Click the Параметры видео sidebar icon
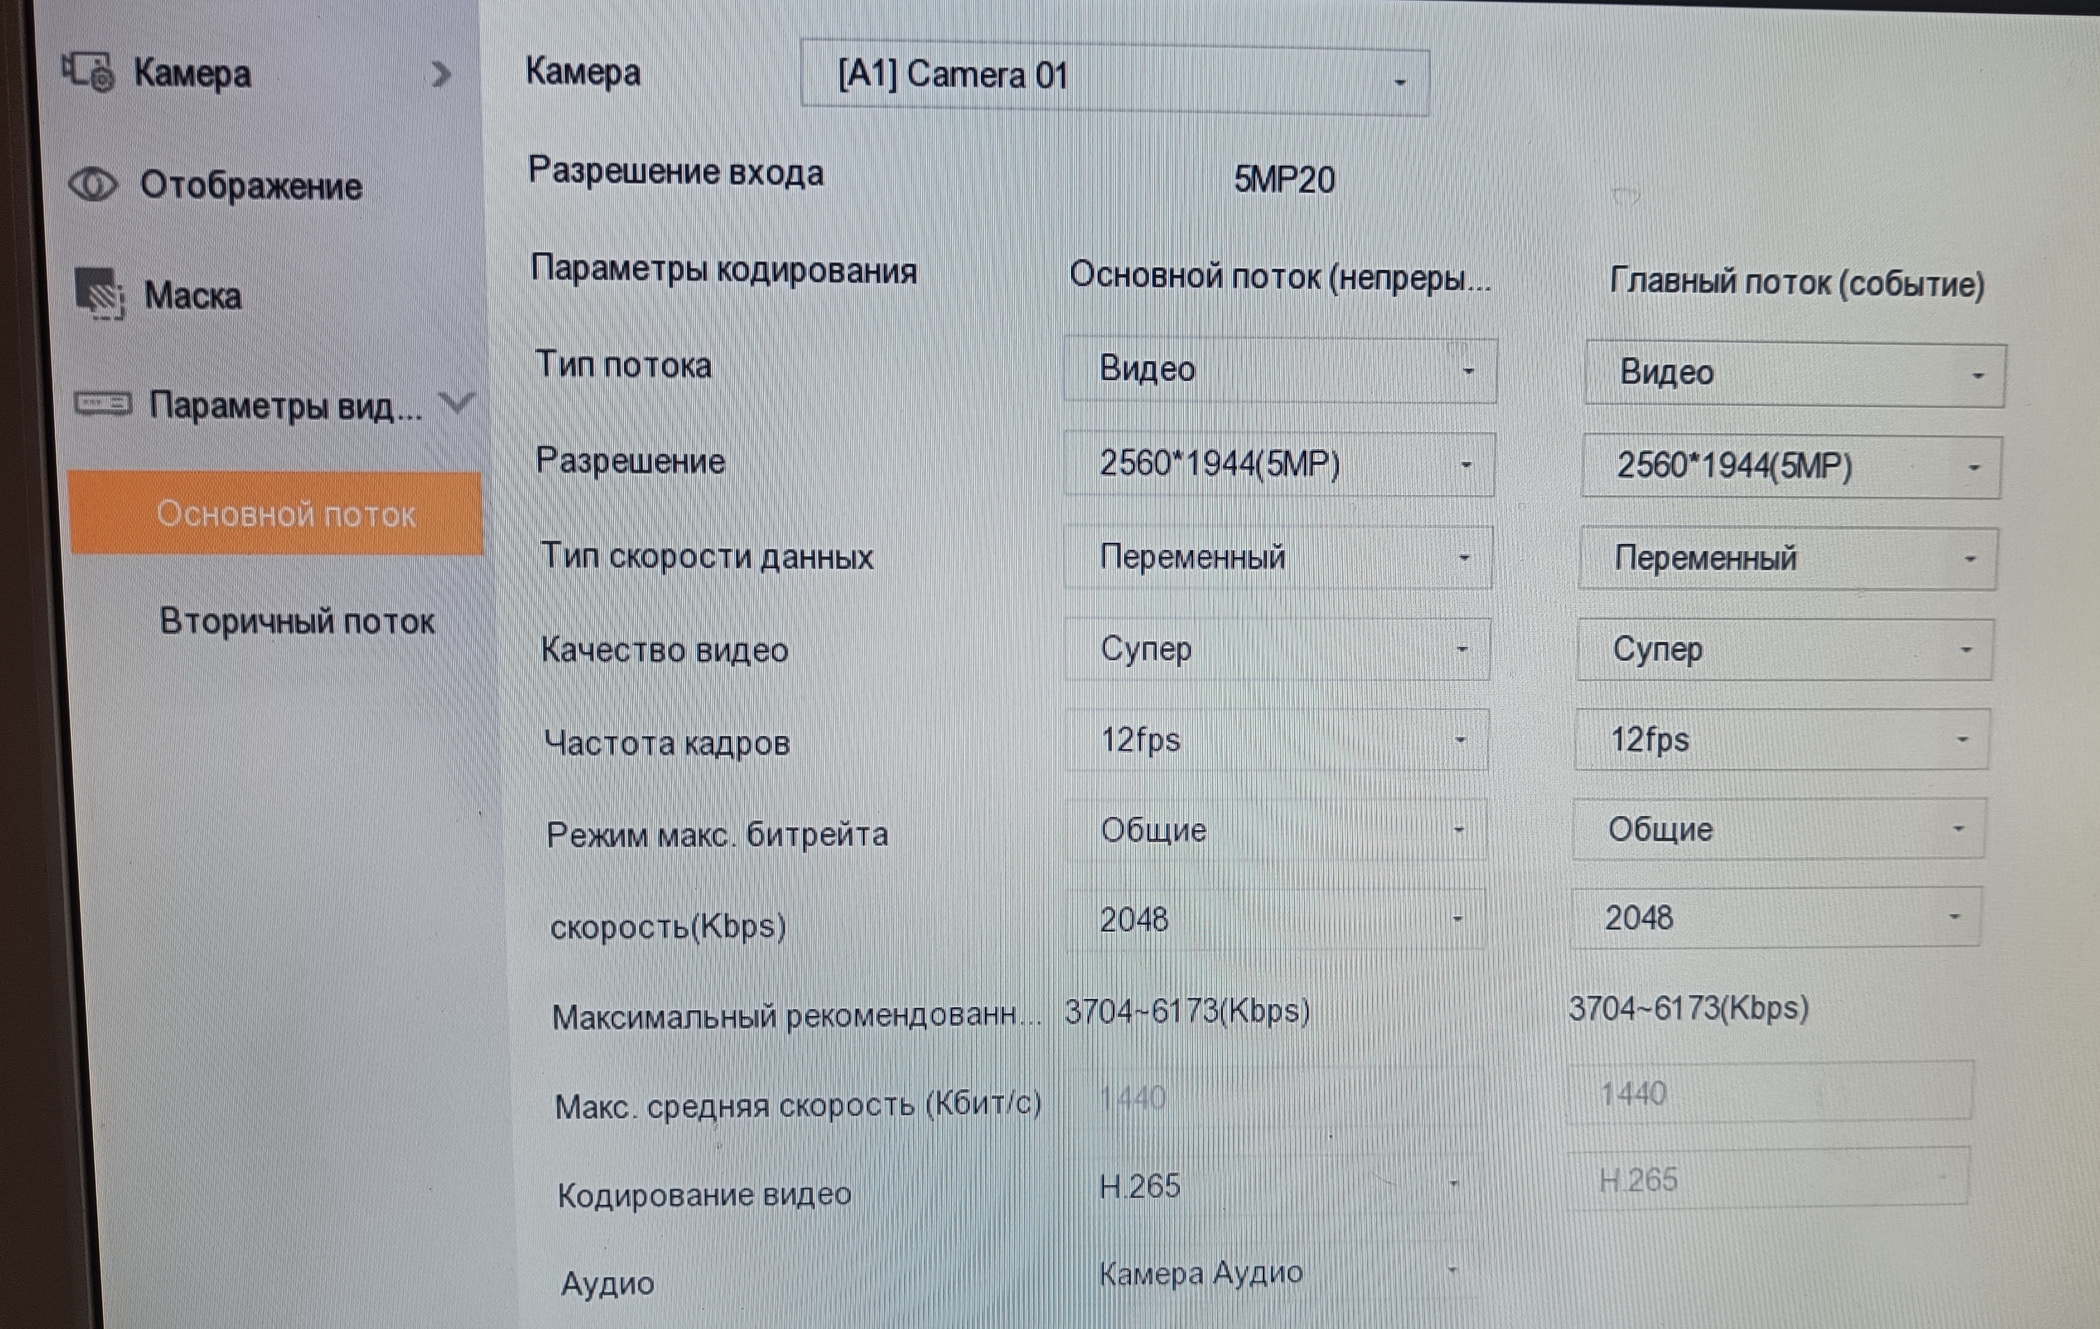This screenshot has width=2100, height=1329. click(x=103, y=404)
